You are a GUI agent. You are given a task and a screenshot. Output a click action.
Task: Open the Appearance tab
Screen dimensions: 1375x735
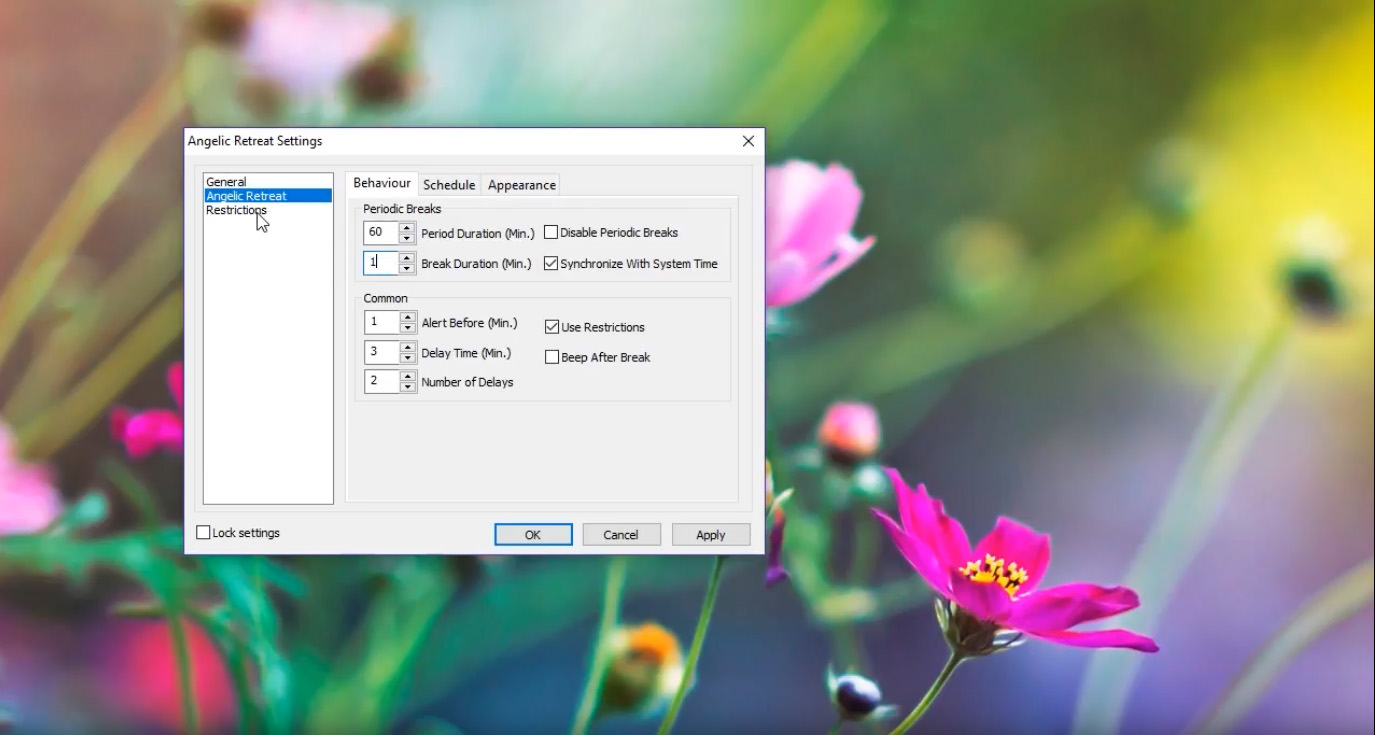[521, 185]
